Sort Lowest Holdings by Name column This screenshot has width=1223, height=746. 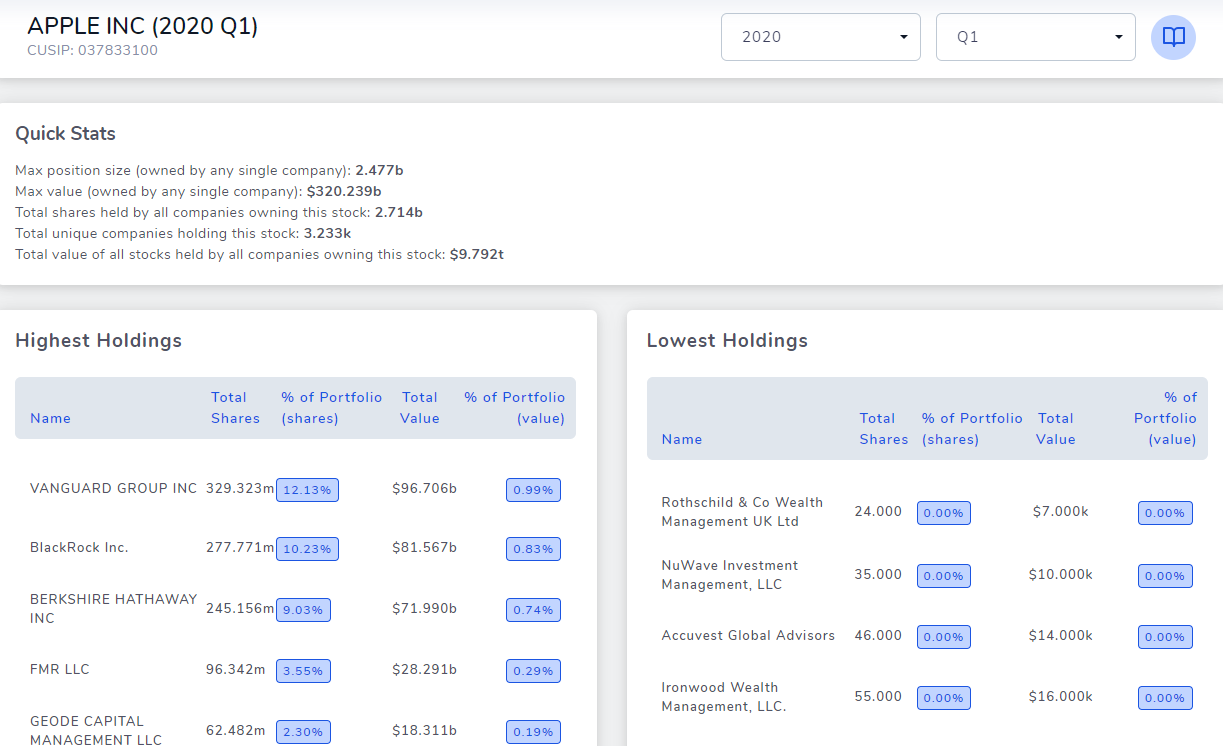pyautogui.click(x=682, y=439)
